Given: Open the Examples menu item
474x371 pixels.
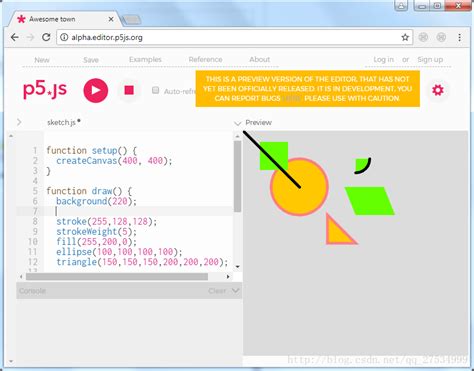Looking at the screenshot, I should tap(145, 59).
